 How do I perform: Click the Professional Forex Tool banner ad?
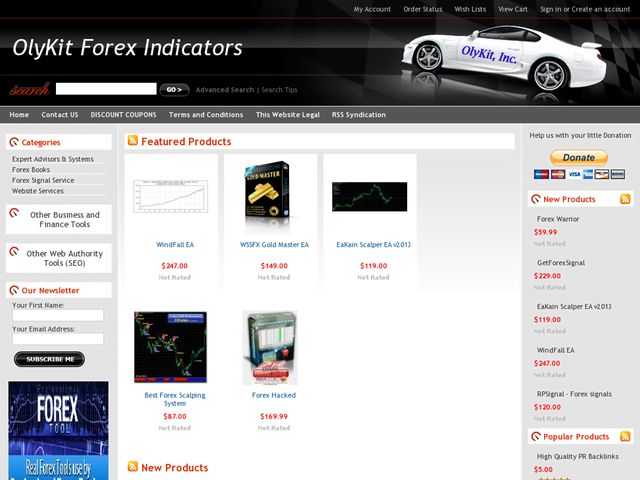[x=58, y=430]
